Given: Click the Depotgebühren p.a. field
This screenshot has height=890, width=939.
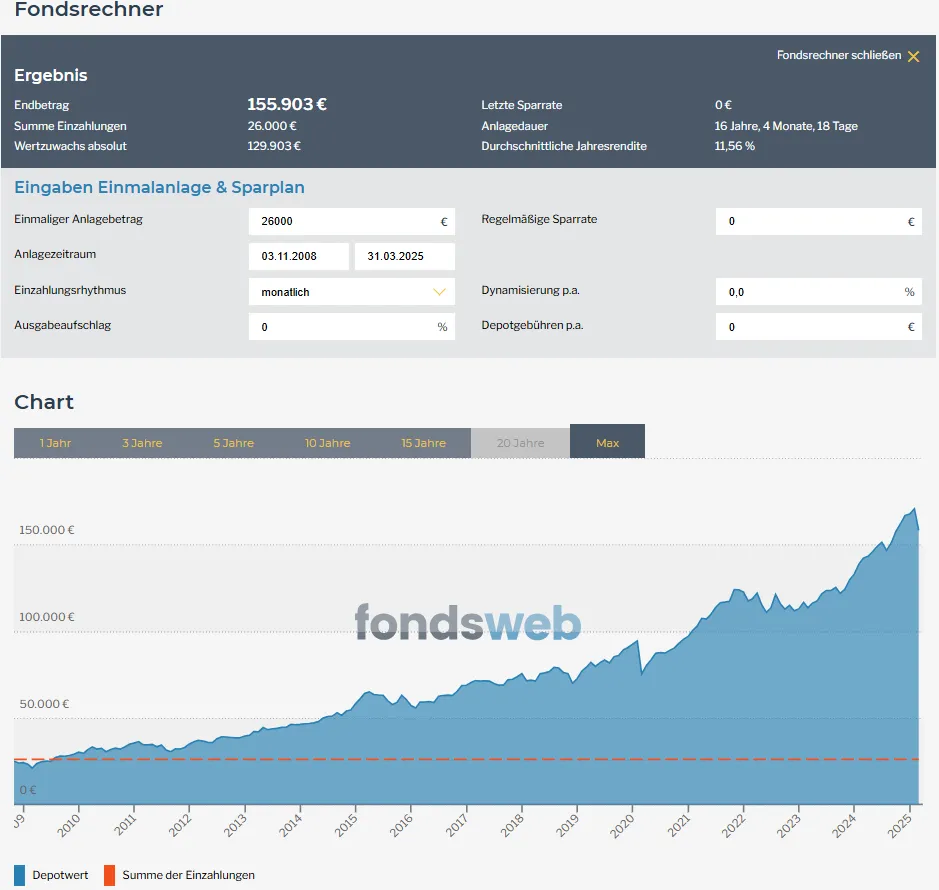Looking at the screenshot, I should (808, 327).
